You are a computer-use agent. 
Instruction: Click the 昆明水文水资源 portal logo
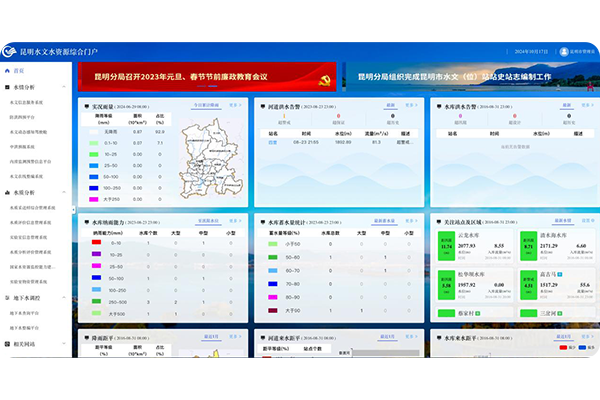[12, 50]
